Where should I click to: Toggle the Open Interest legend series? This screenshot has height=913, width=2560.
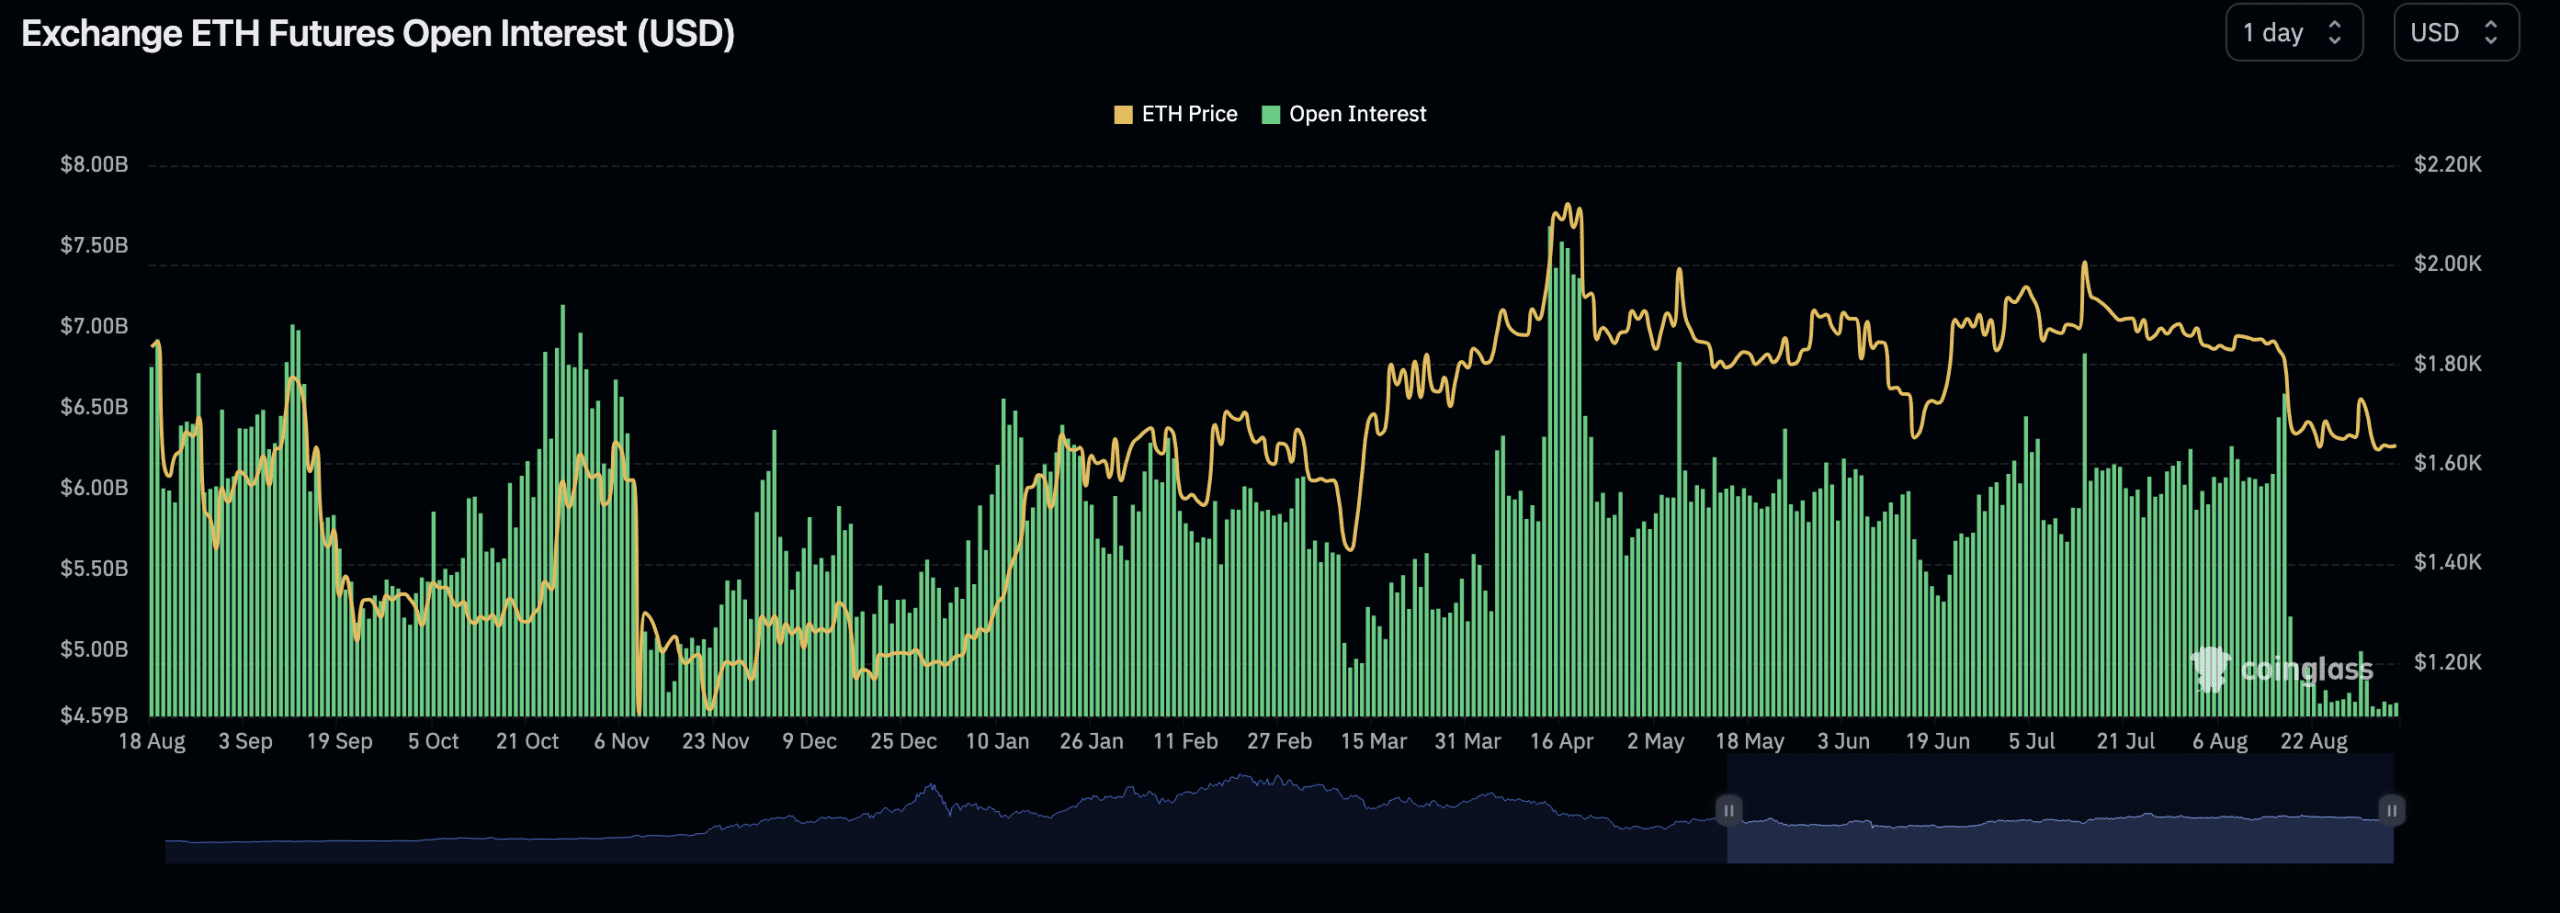point(1356,114)
